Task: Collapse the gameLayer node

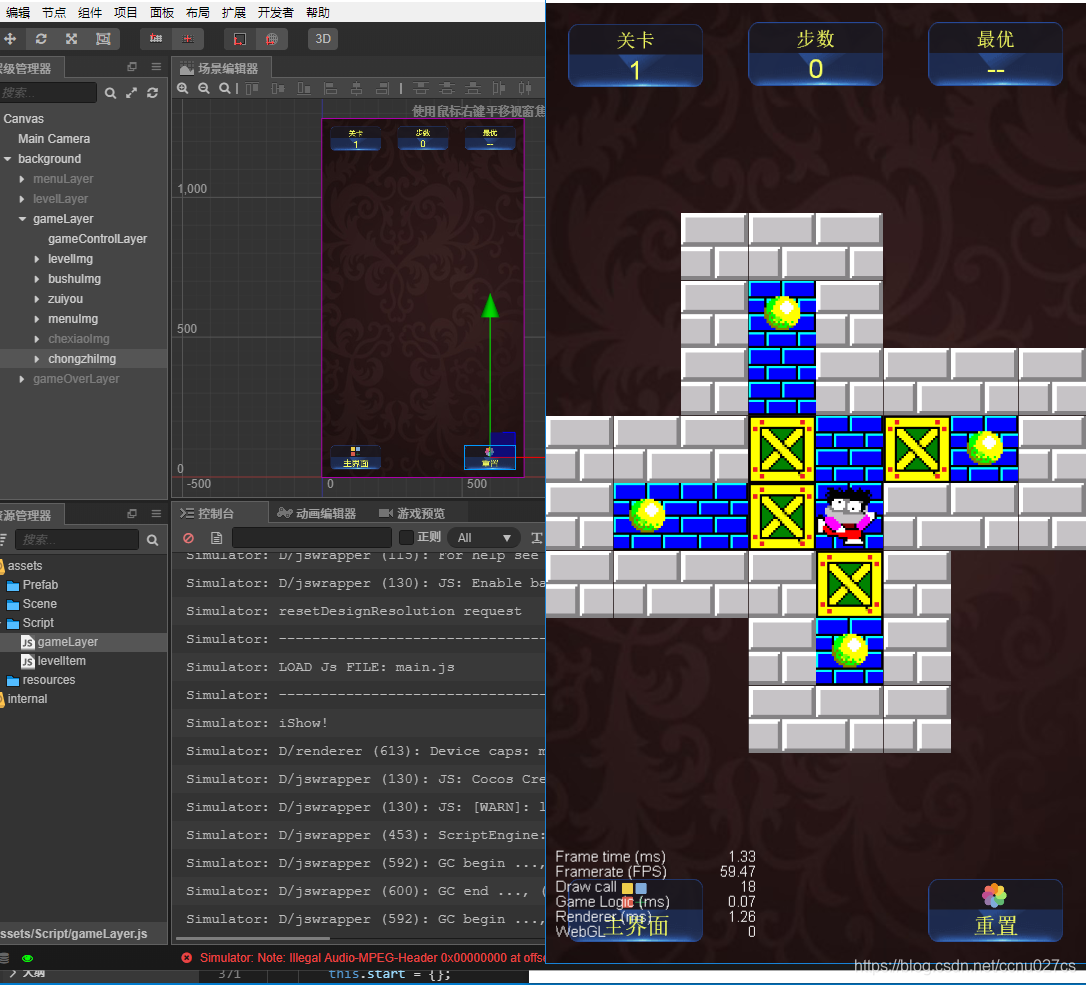Action: pos(22,219)
